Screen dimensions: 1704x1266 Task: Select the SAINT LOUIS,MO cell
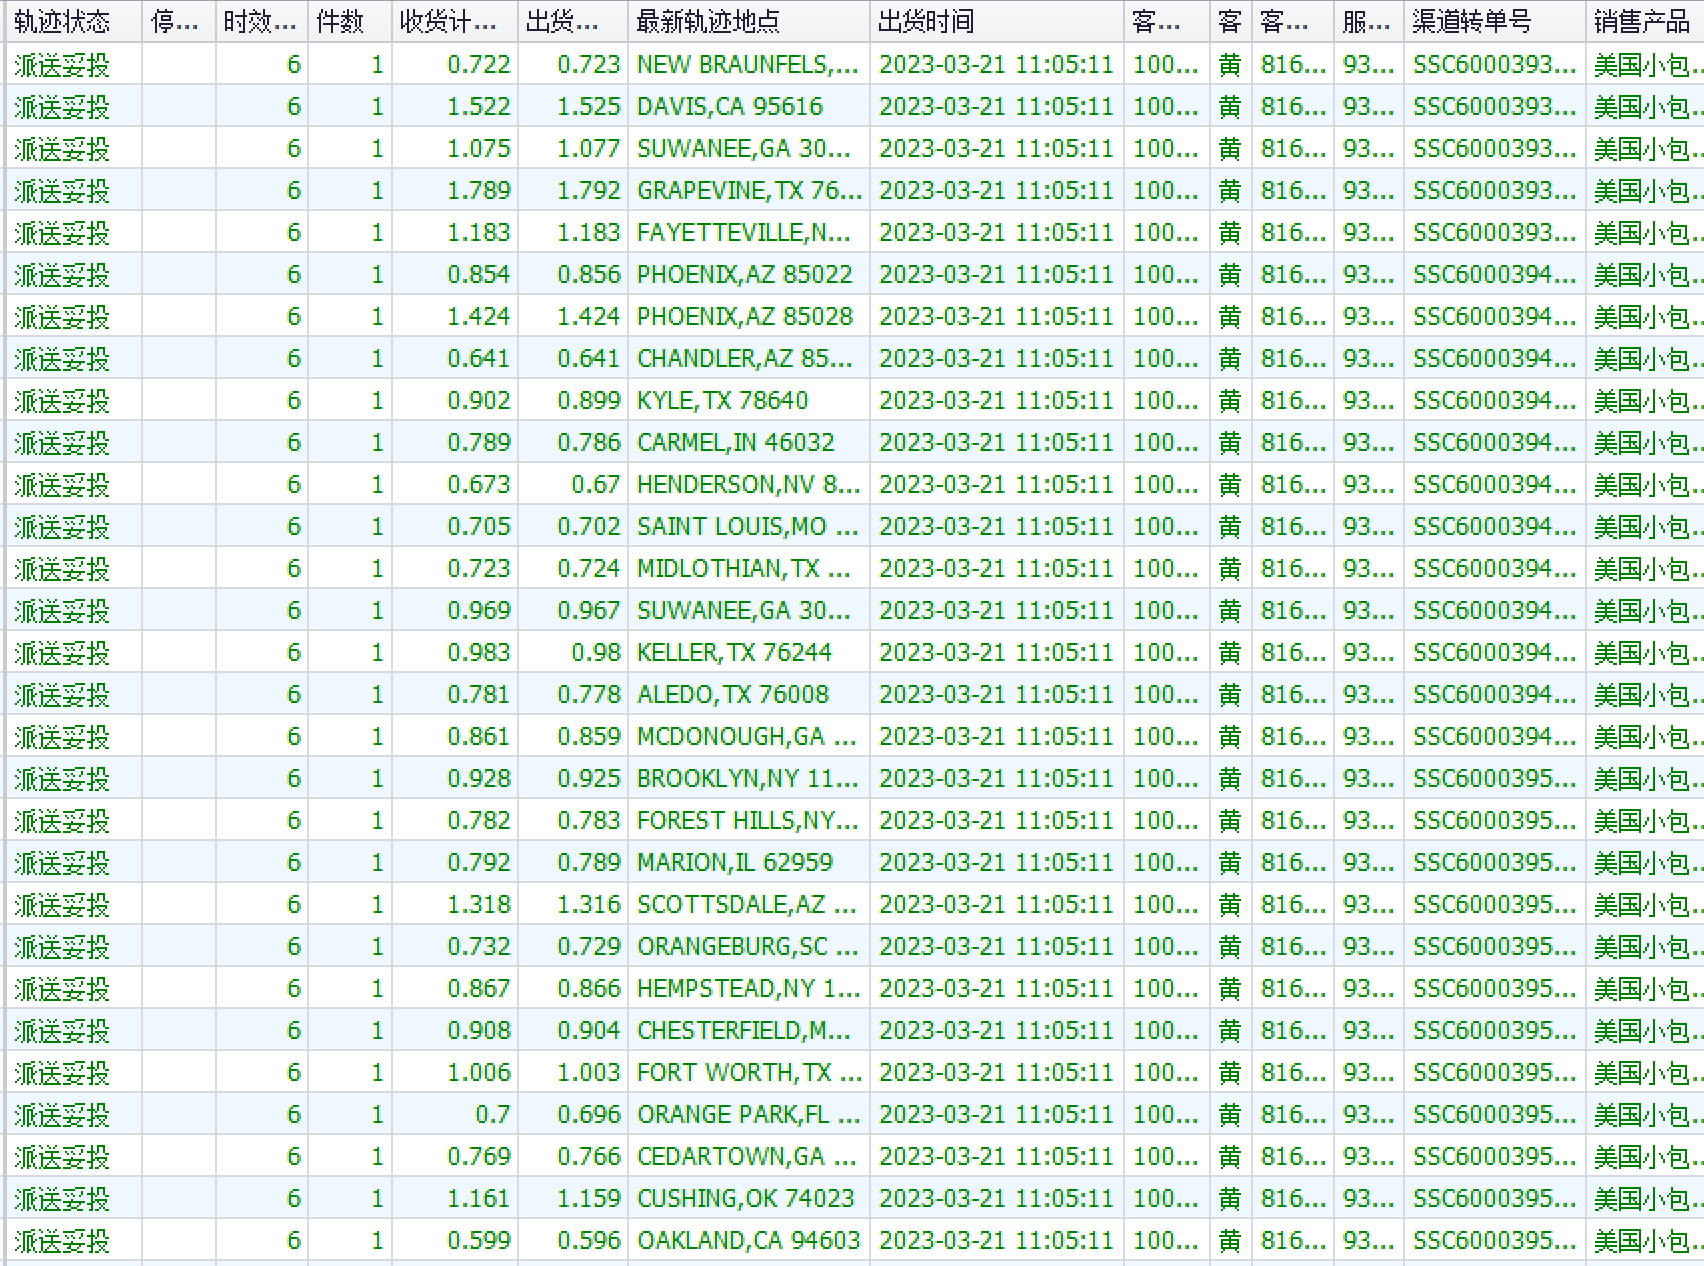pyautogui.click(x=749, y=527)
